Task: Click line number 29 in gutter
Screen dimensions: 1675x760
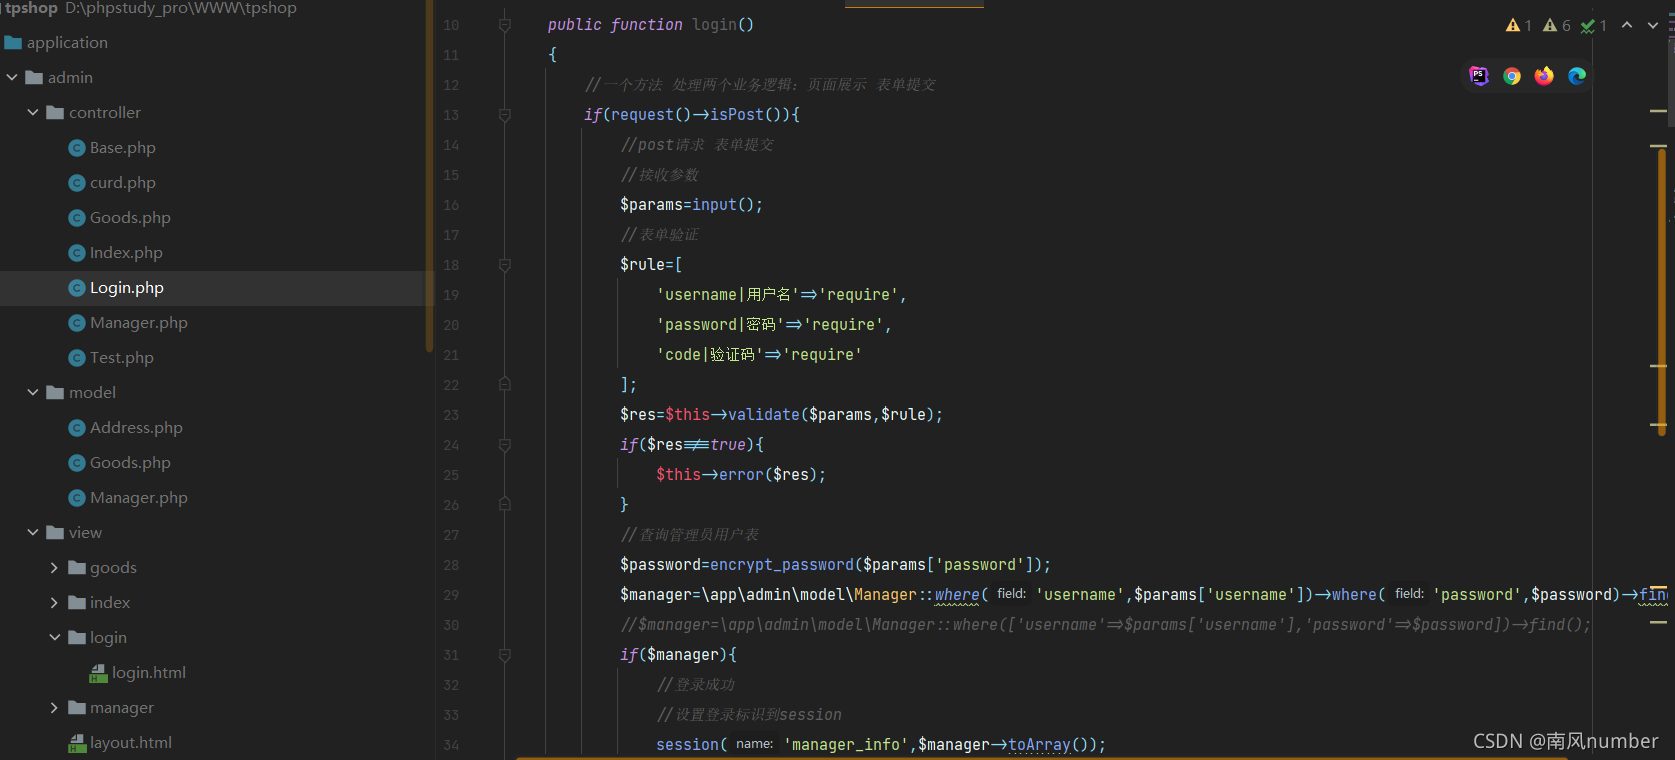Action: point(451,595)
